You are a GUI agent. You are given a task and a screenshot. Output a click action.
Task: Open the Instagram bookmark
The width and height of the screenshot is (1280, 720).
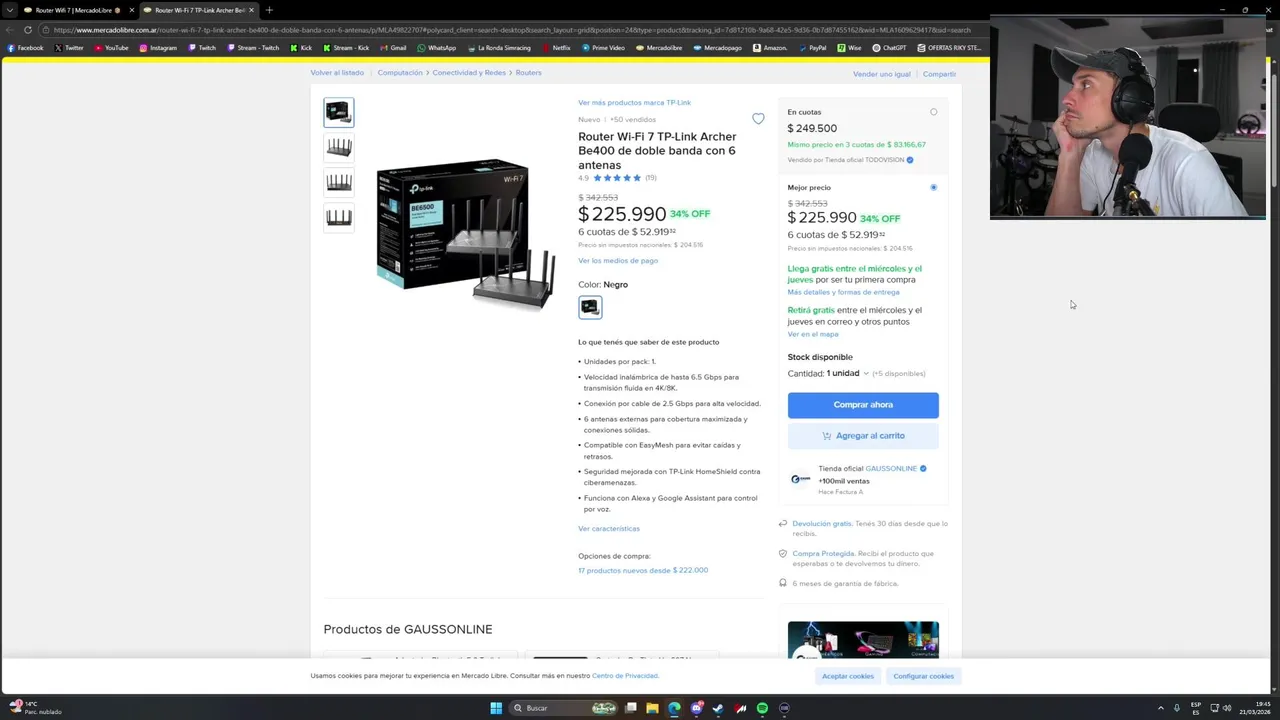click(x=158, y=47)
